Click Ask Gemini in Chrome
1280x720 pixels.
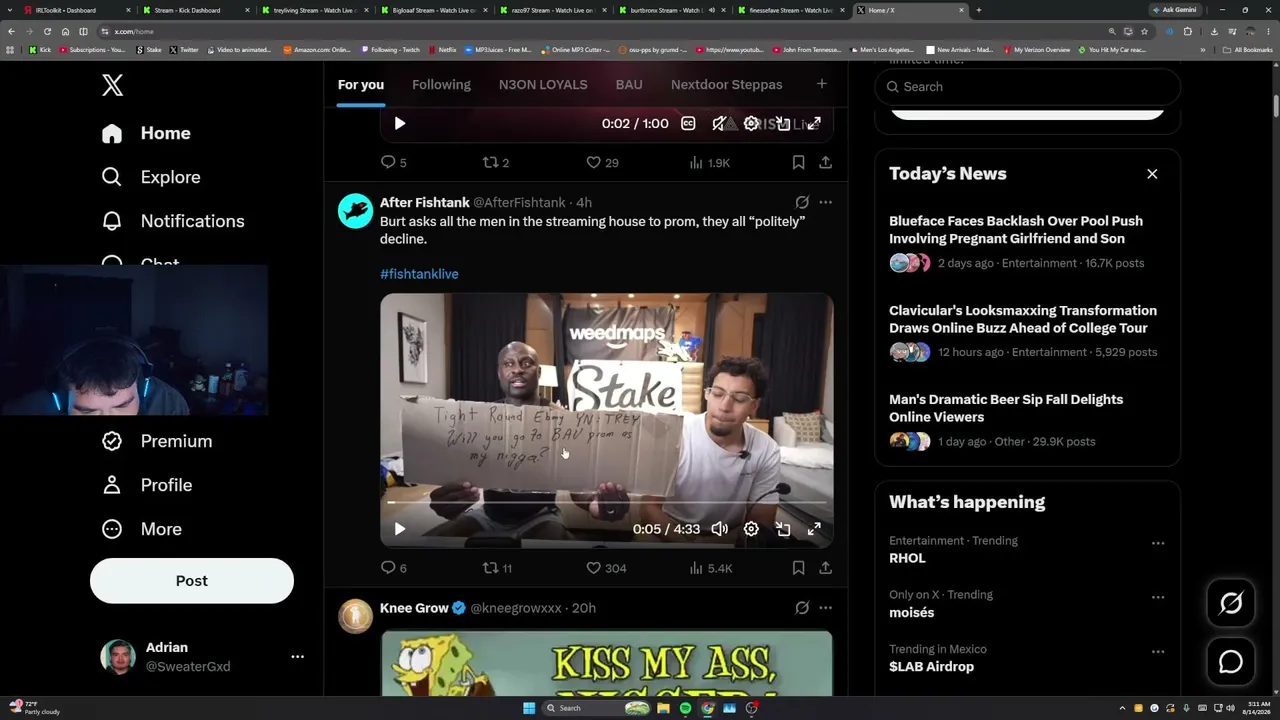(x=1175, y=10)
